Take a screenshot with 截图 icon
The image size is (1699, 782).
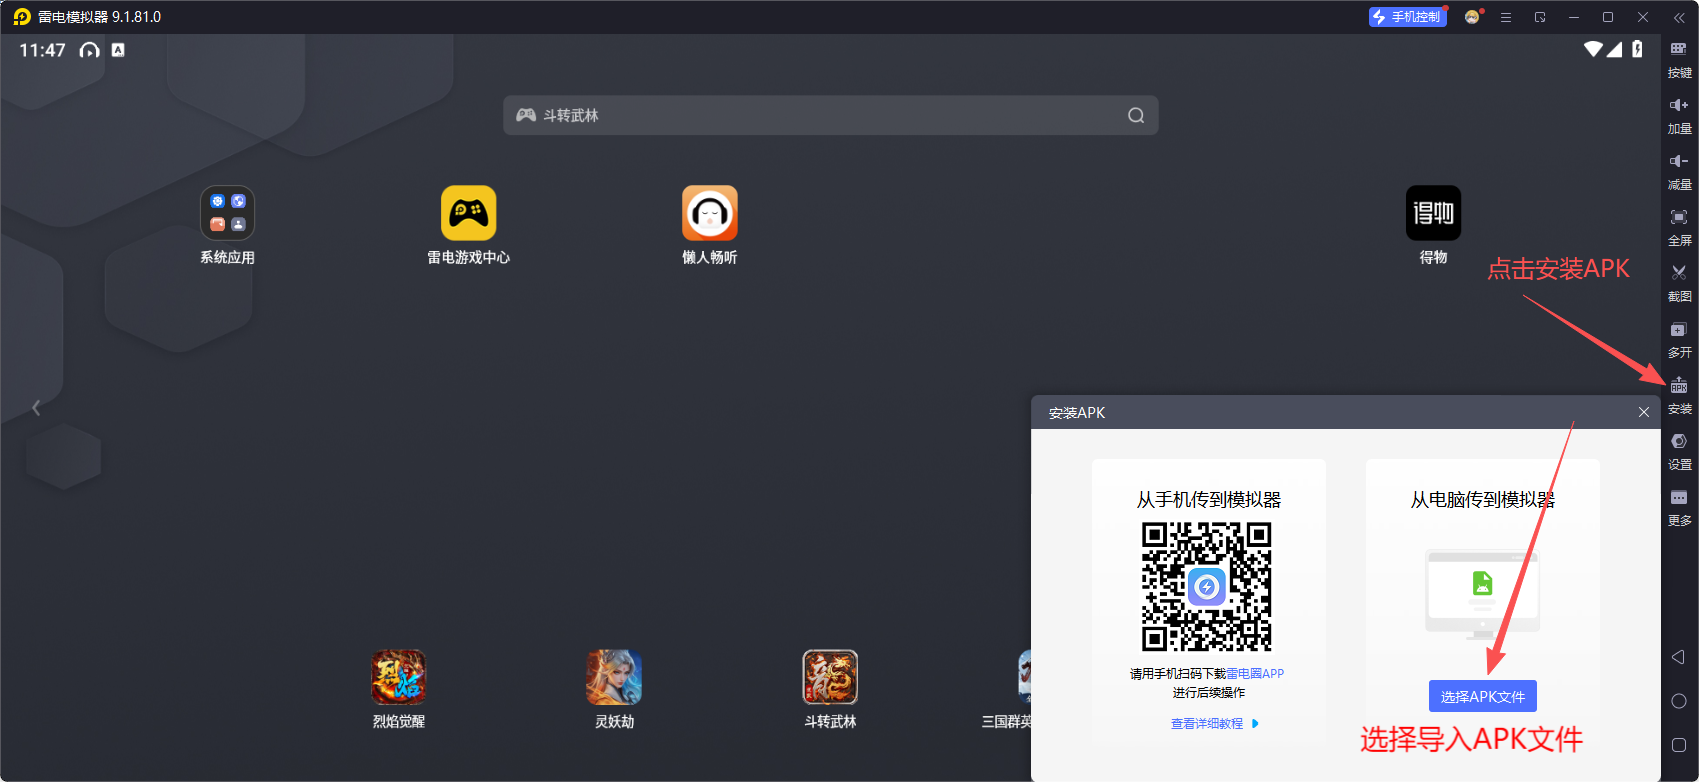[1679, 282]
